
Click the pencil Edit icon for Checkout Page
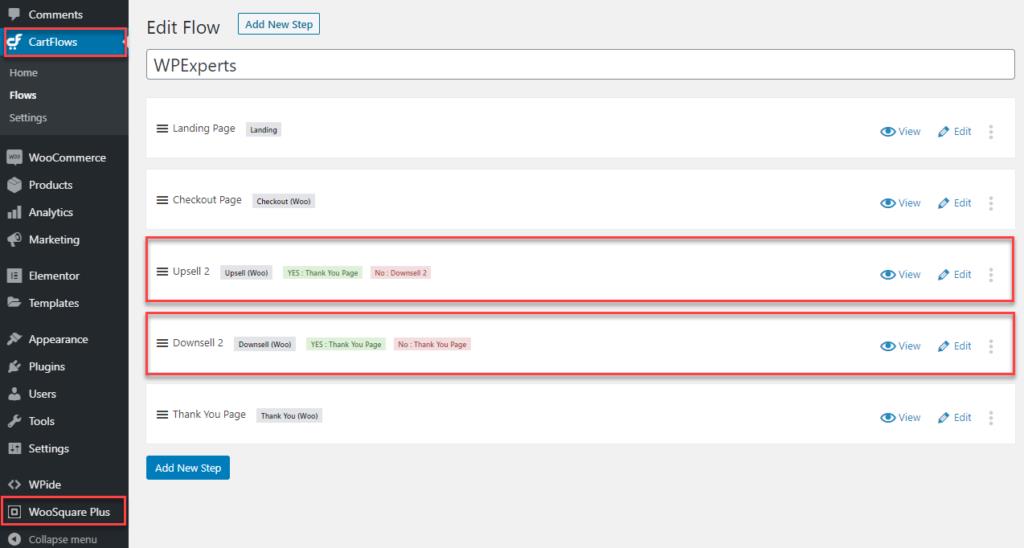[943, 203]
